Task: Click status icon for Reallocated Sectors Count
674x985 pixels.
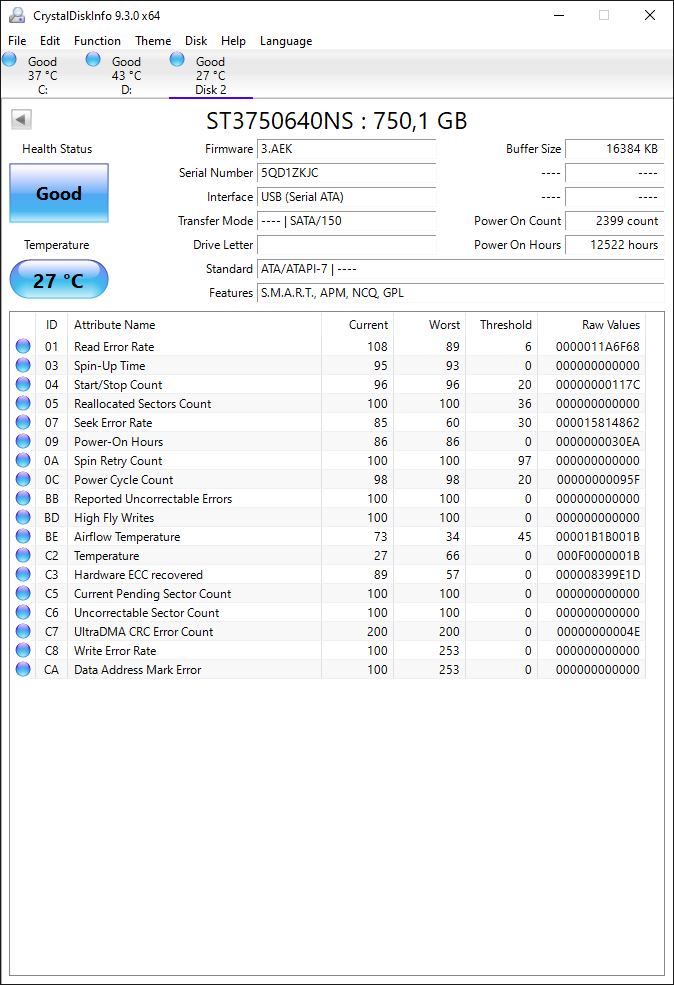Action: 23,403
